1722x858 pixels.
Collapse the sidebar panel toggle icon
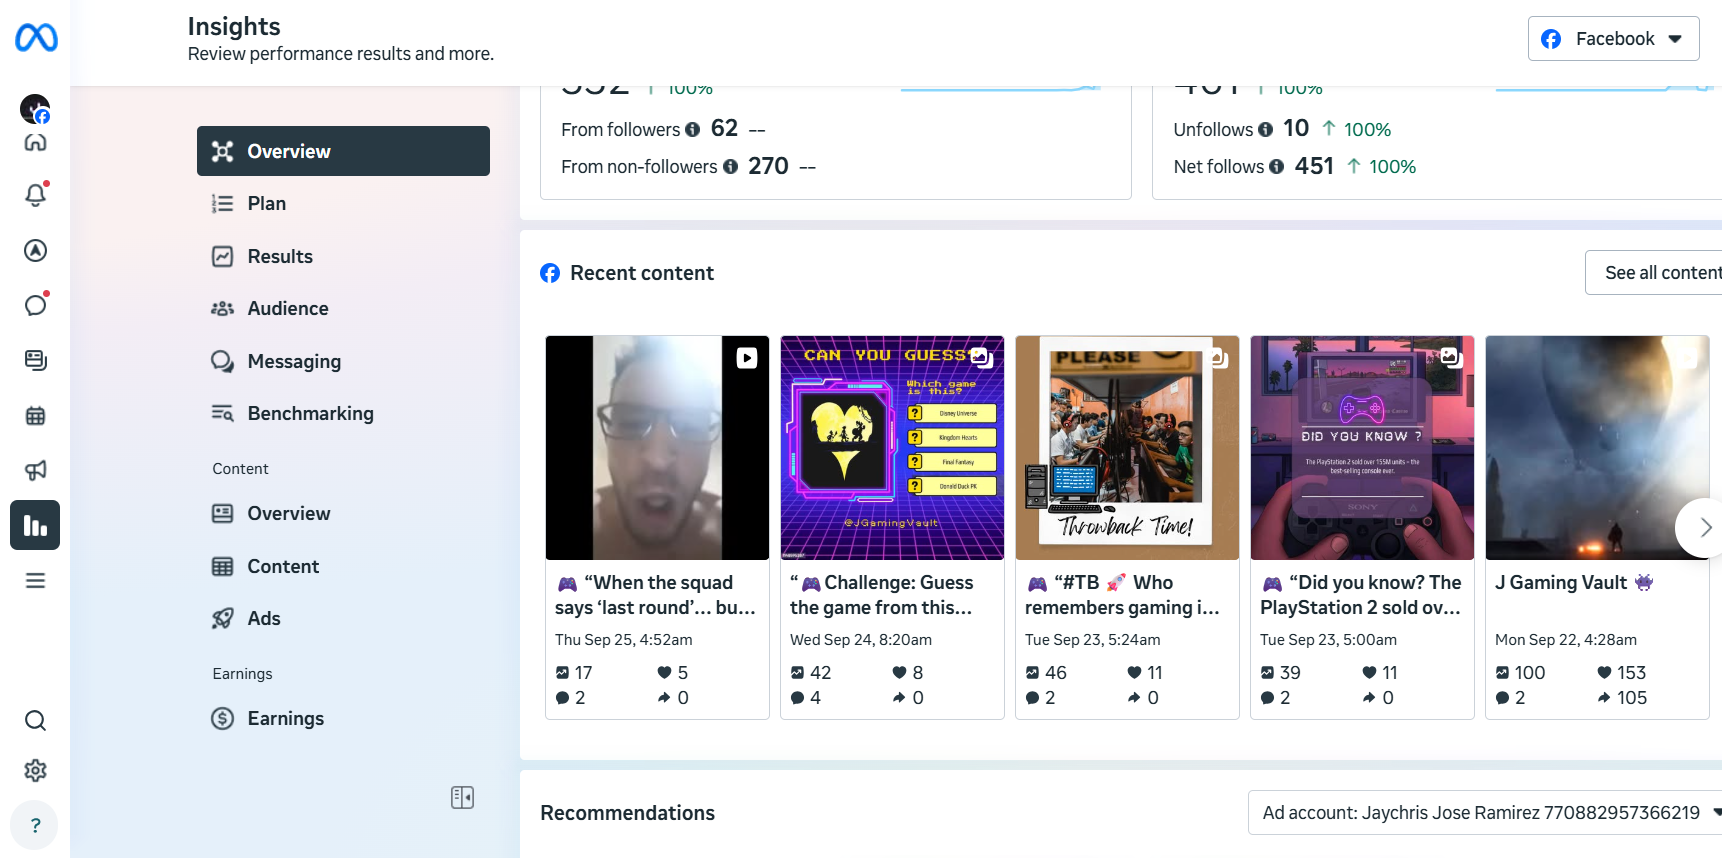point(462,797)
